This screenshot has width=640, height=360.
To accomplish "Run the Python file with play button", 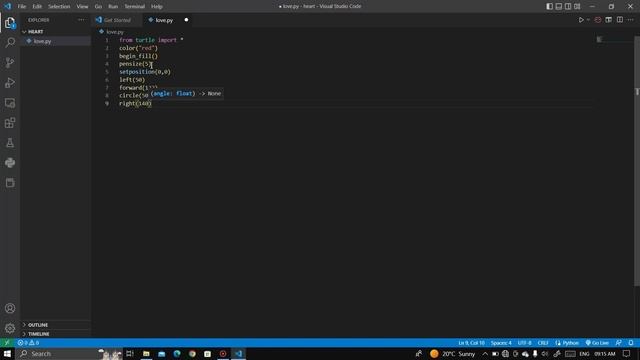I will (581, 20).
